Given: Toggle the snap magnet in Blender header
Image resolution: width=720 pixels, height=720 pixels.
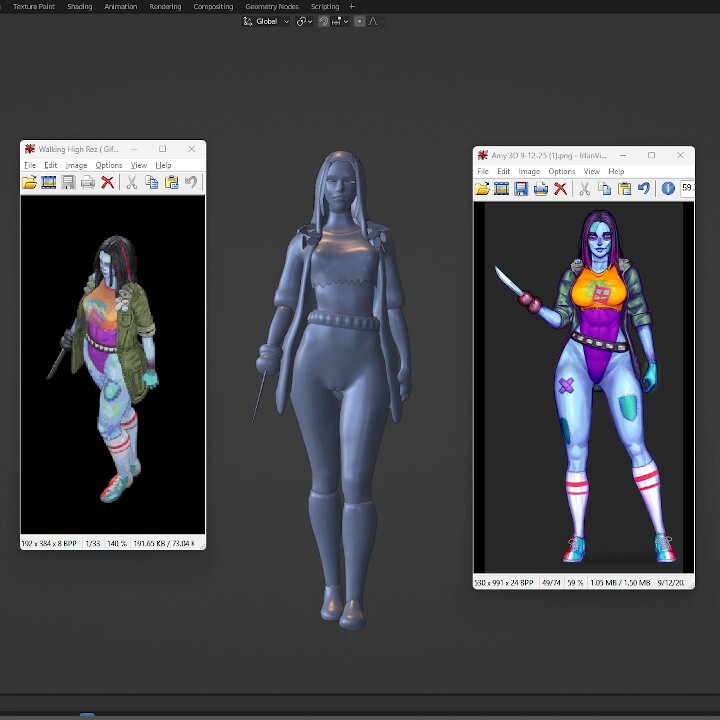Looking at the screenshot, I should tap(323, 21).
